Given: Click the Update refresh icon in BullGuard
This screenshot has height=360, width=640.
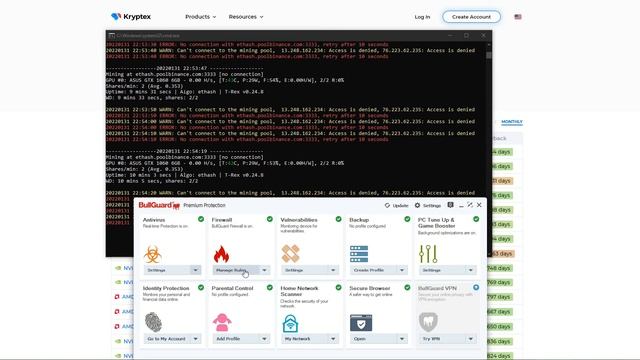Looking at the screenshot, I should click(x=387, y=205).
